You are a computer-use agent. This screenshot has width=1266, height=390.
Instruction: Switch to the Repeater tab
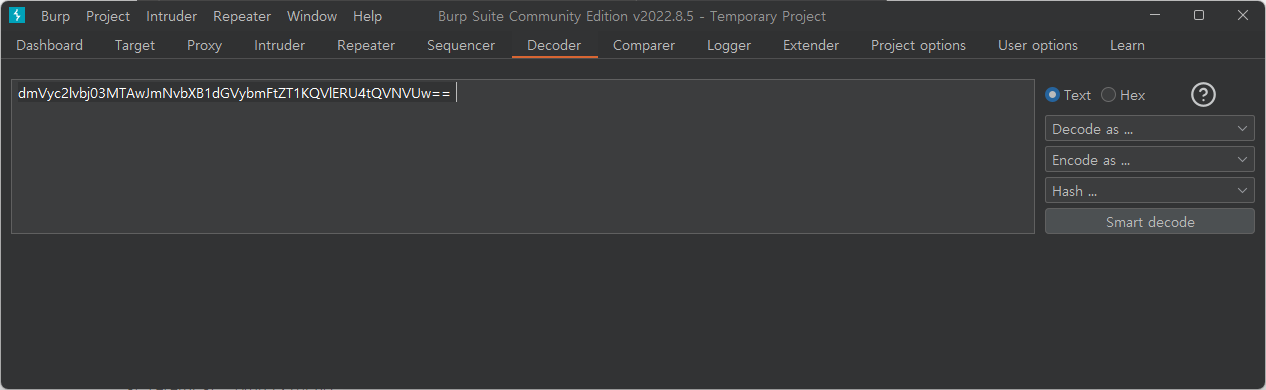point(366,45)
